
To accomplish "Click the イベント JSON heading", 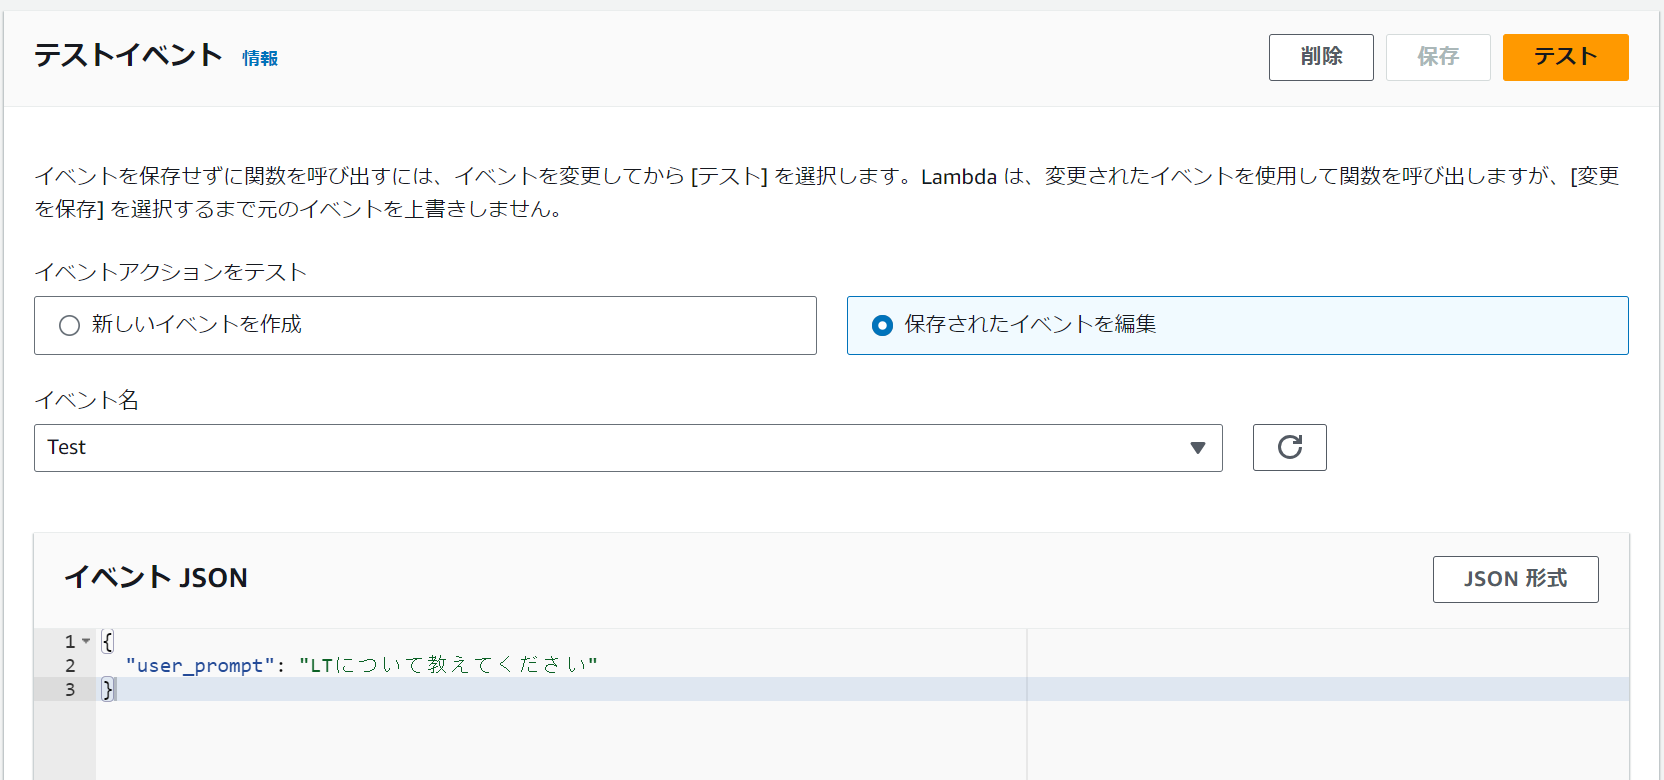I will (156, 577).
